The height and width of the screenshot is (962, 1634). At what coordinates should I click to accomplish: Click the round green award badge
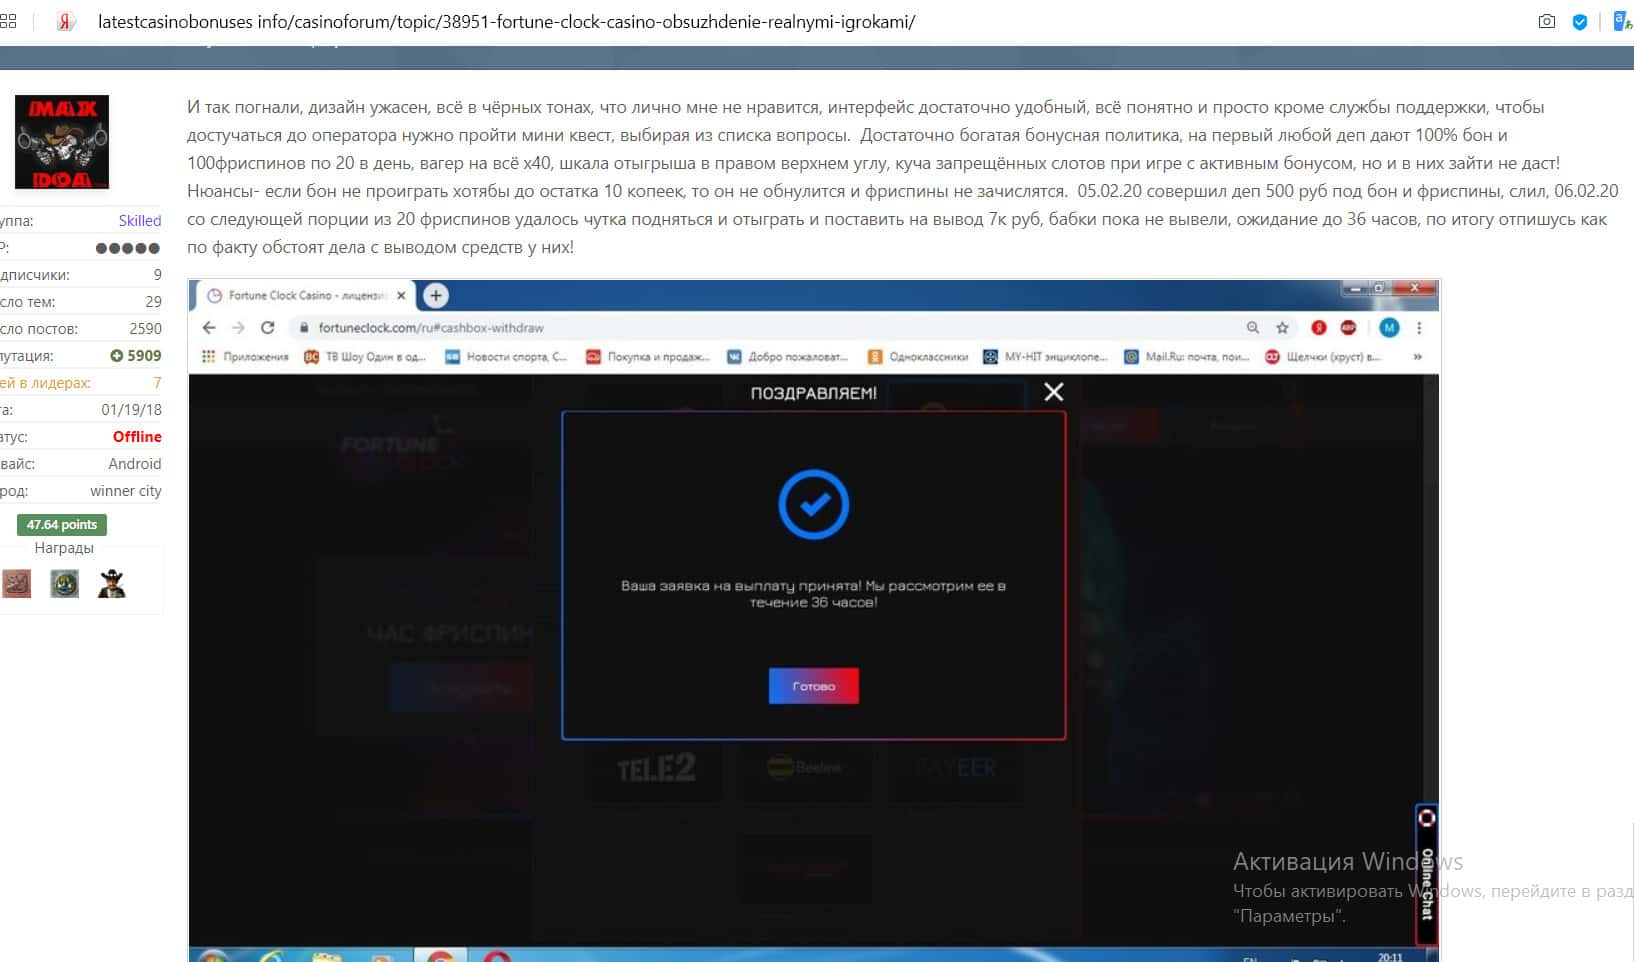(x=65, y=583)
